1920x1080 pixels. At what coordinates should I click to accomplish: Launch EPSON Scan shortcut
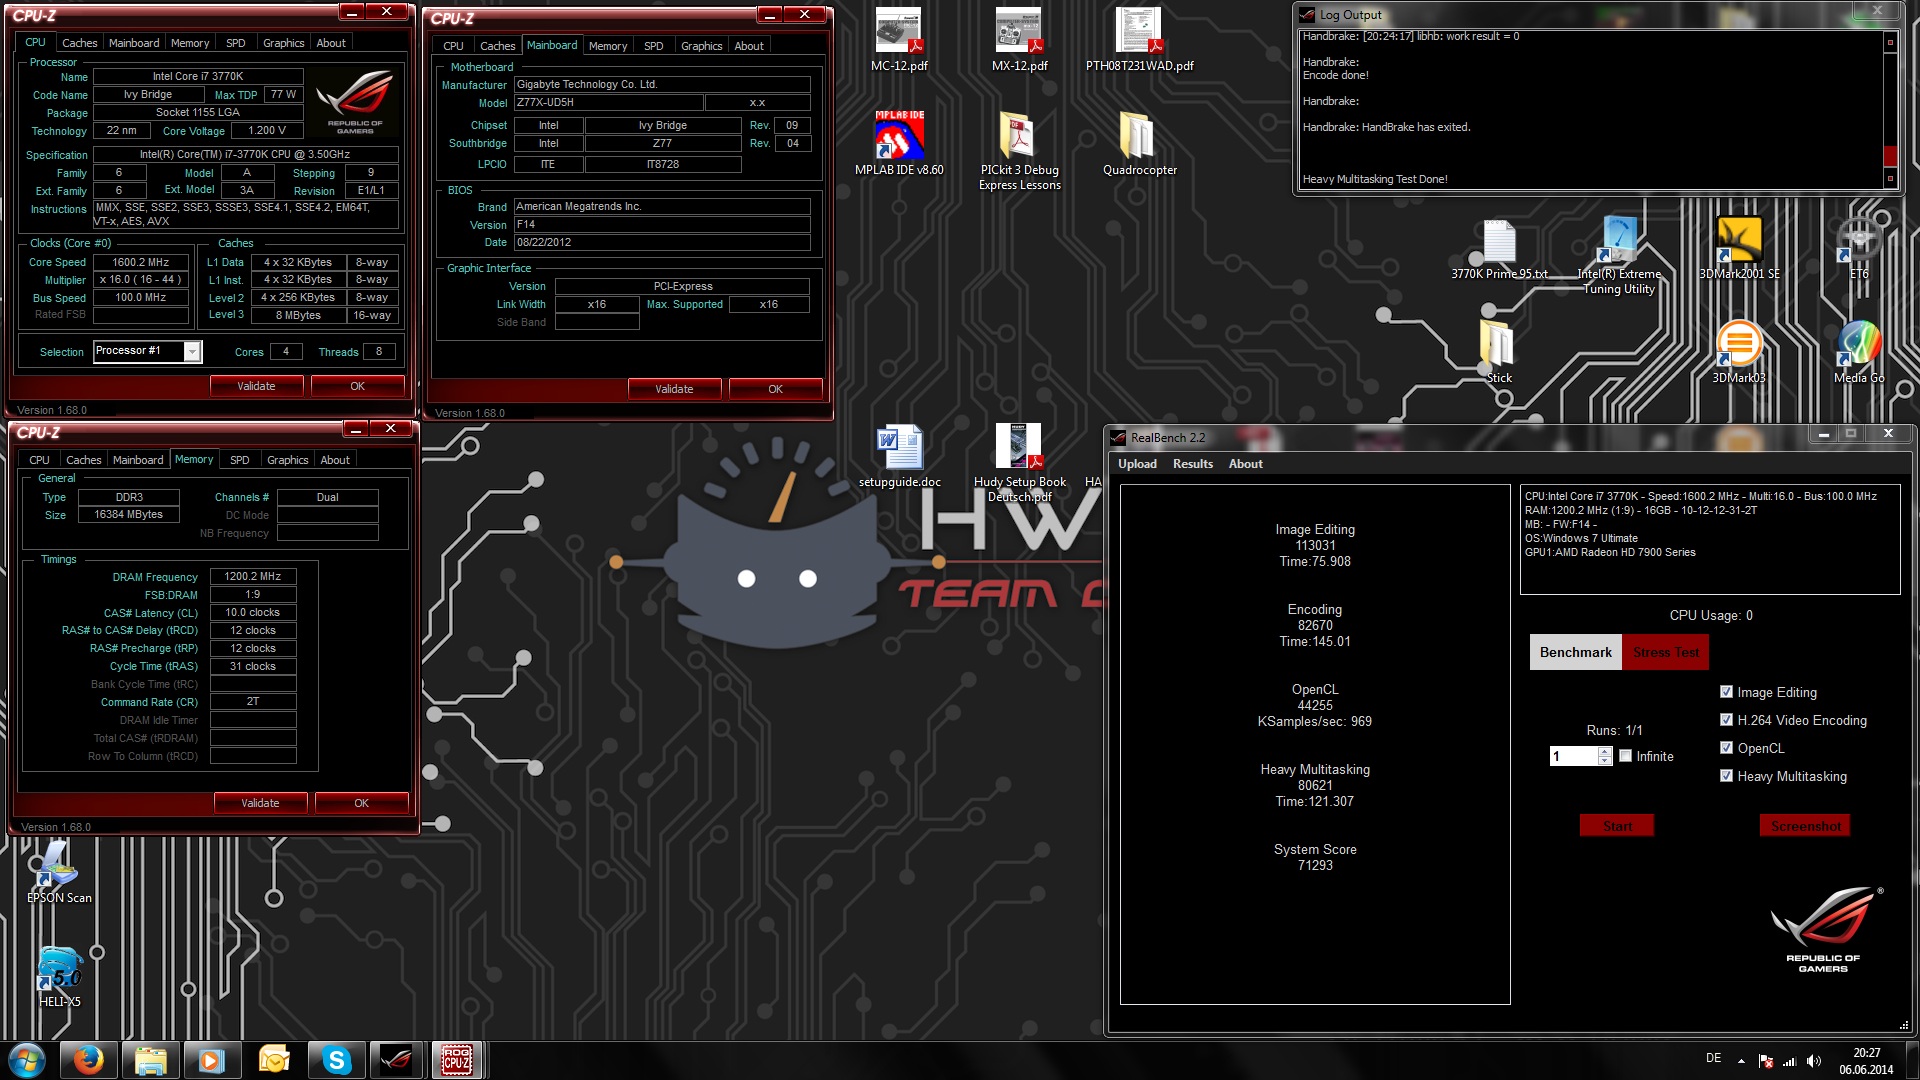tap(59, 872)
